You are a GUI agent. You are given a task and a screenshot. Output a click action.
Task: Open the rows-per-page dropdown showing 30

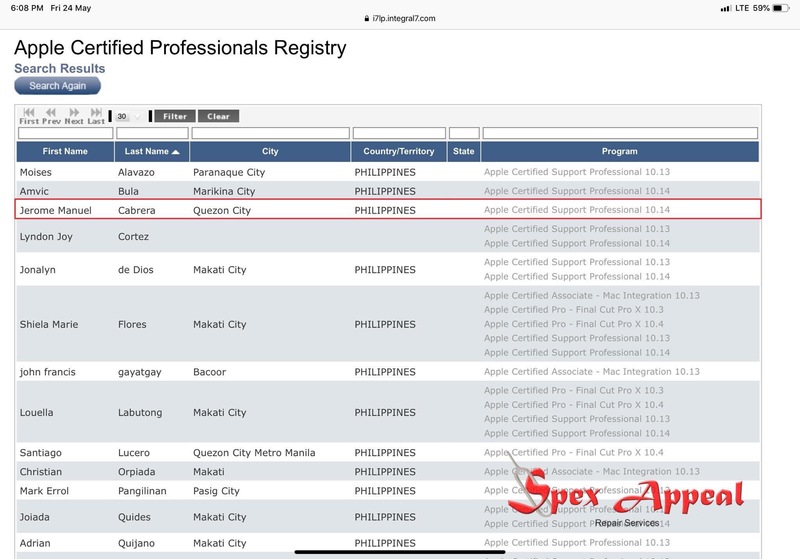click(128, 116)
